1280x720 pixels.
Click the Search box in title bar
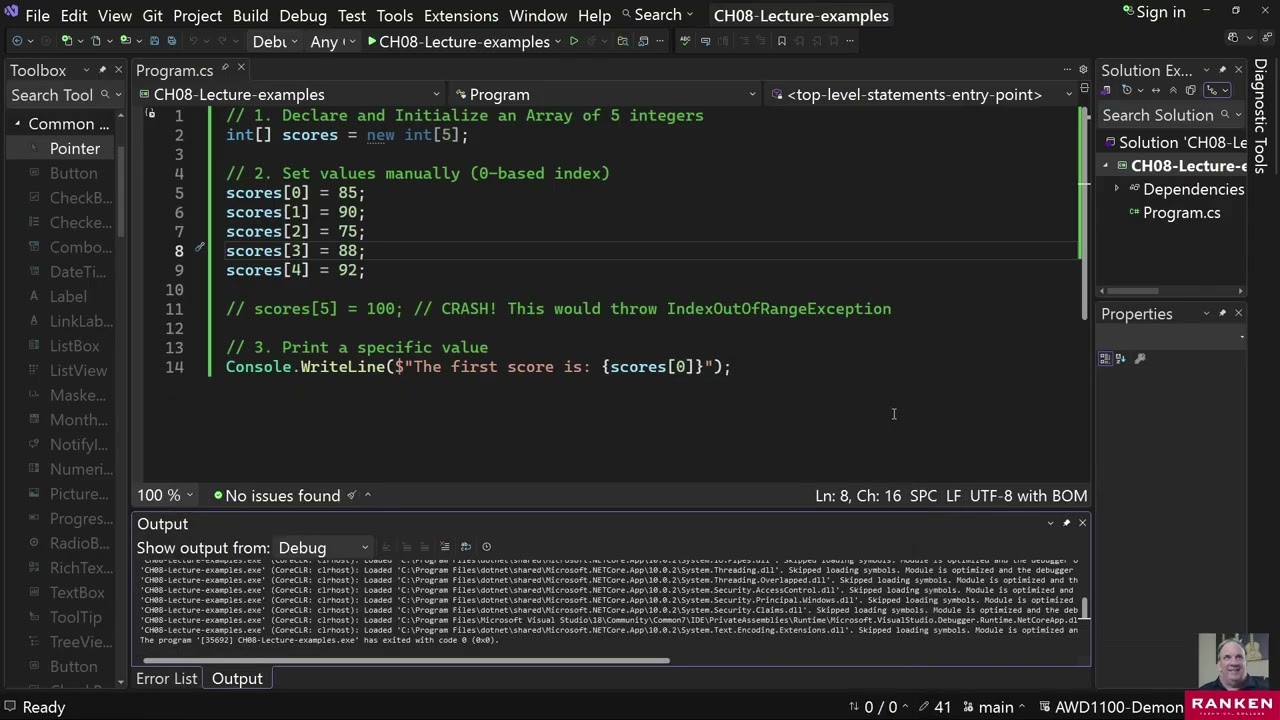pos(657,14)
